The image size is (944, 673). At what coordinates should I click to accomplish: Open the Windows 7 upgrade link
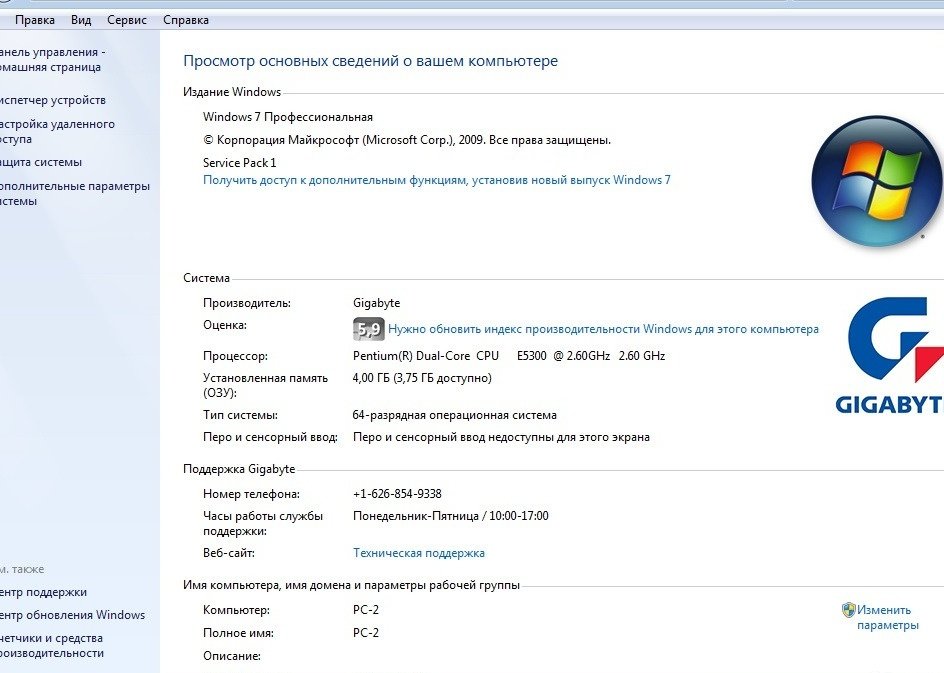point(436,180)
